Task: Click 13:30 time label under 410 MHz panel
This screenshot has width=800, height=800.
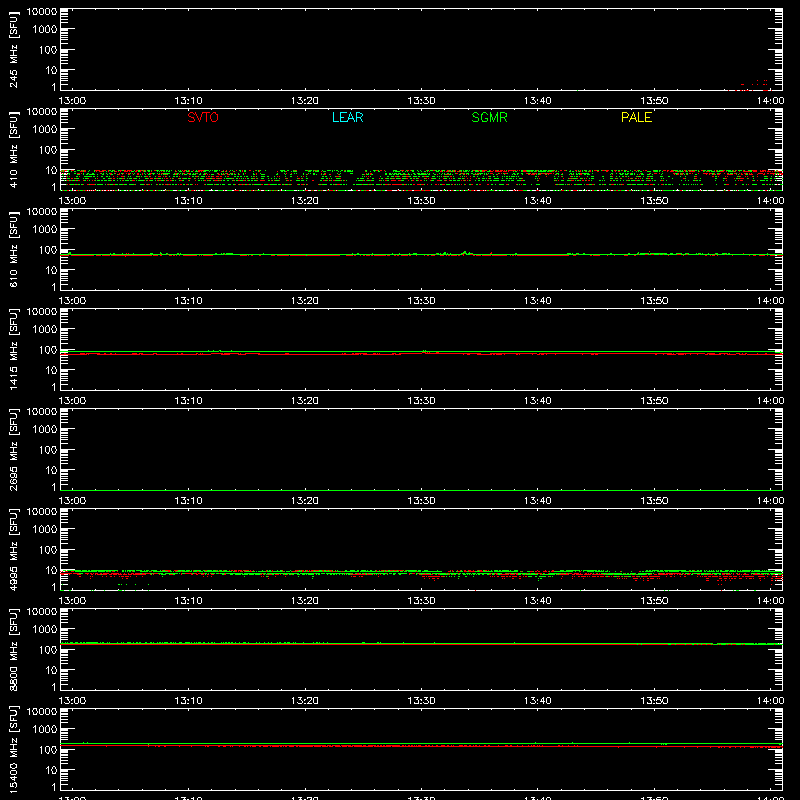Action: point(421,201)
